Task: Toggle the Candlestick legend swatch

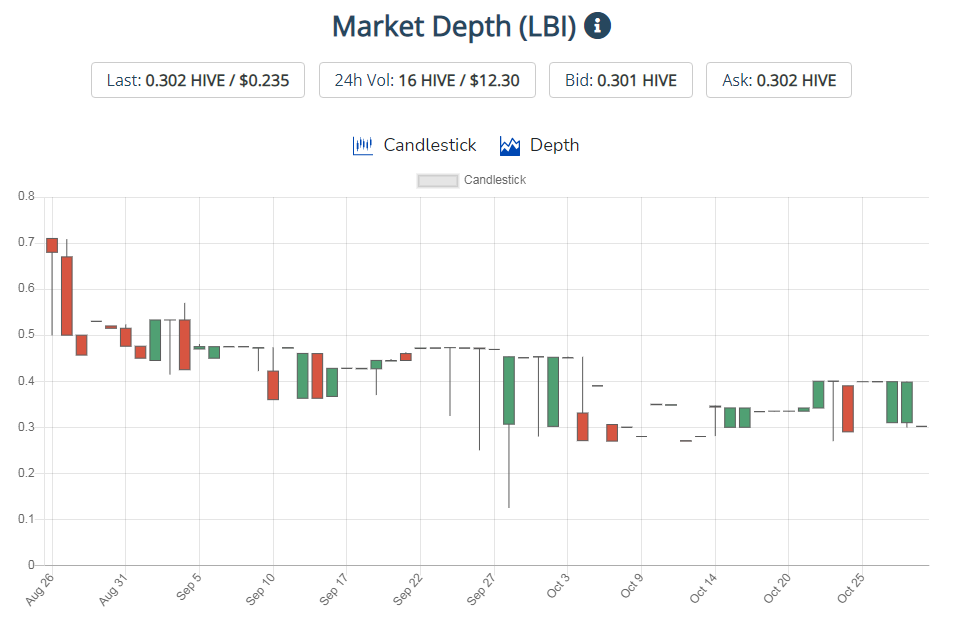Action: (437, 180)
